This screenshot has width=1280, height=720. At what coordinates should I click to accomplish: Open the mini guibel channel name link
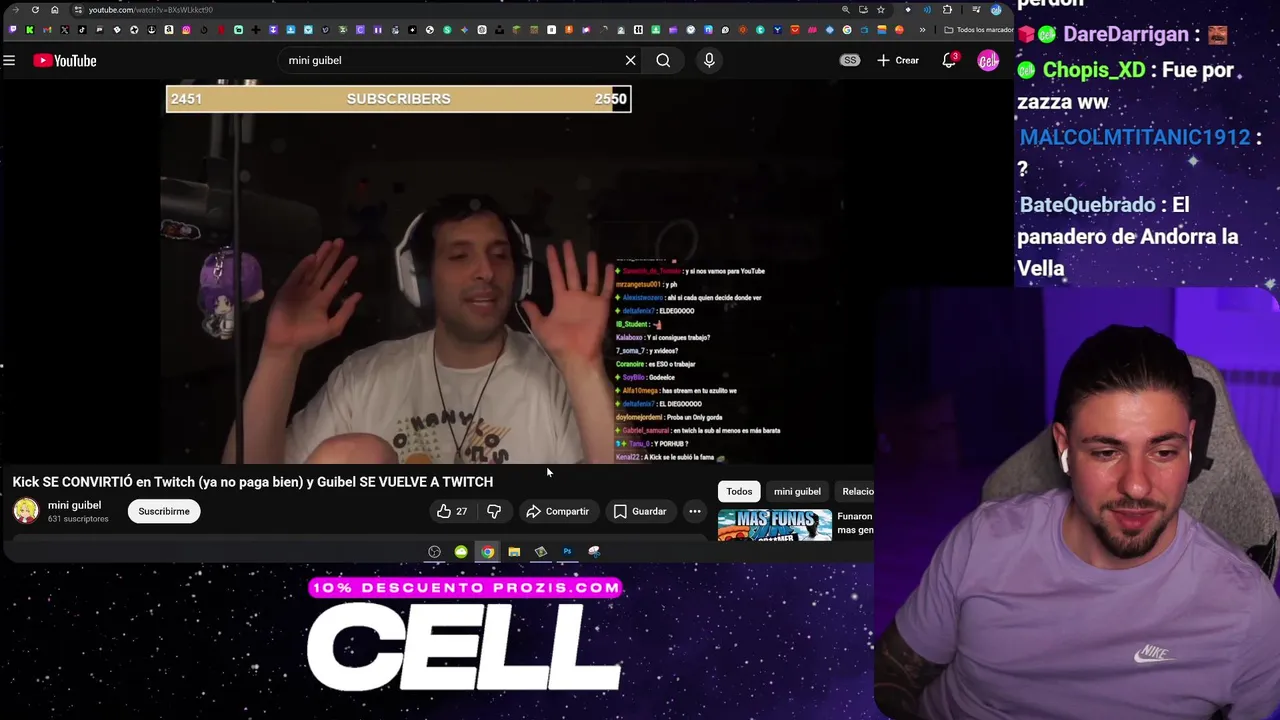(x=74, y=505)
